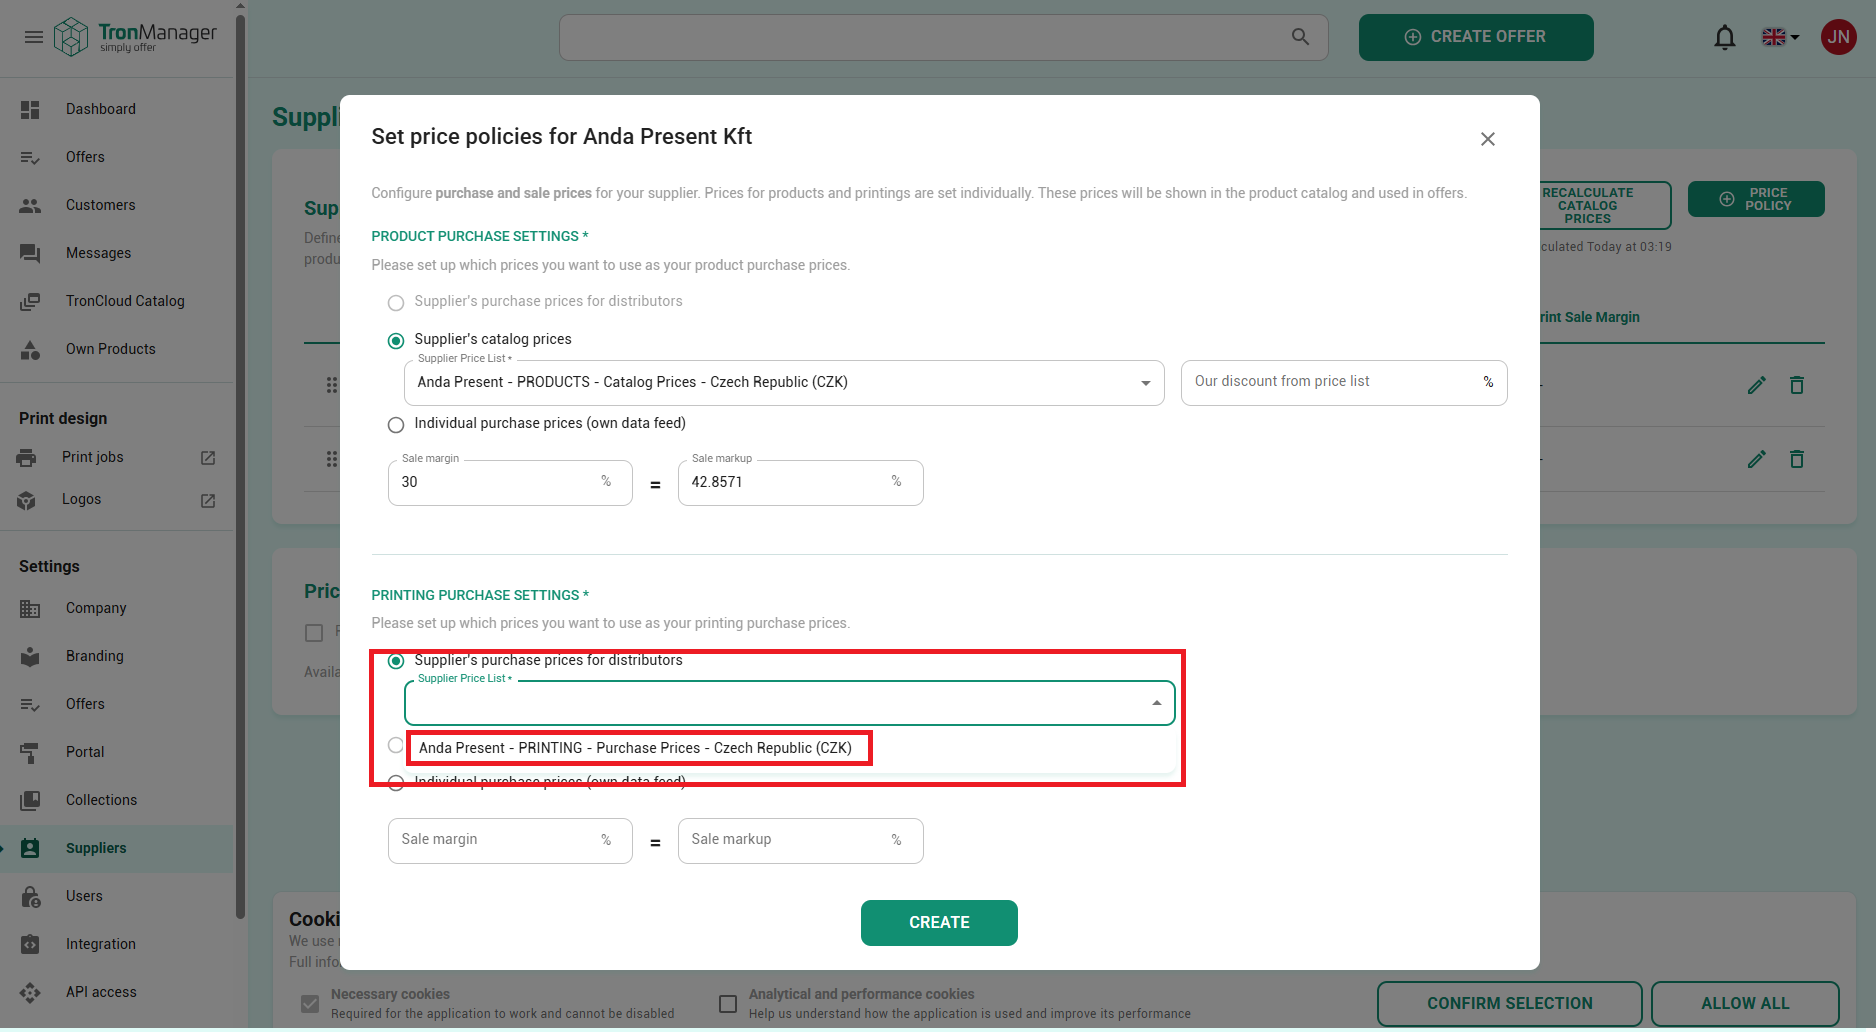
Task: Open Offers under the main menu
Action: [x=85, y=158]
